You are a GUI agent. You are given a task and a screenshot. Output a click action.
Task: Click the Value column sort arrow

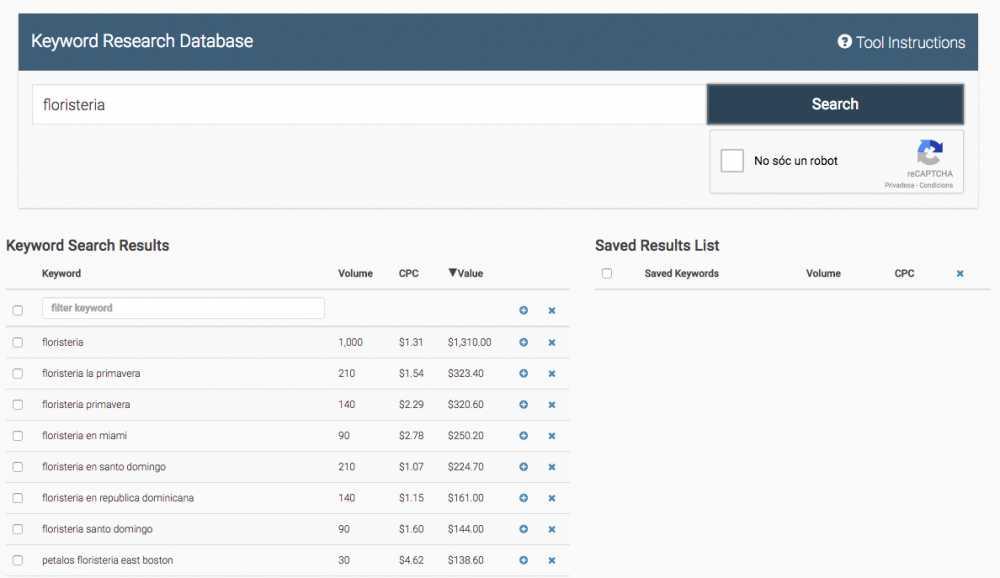pos(452,273)
